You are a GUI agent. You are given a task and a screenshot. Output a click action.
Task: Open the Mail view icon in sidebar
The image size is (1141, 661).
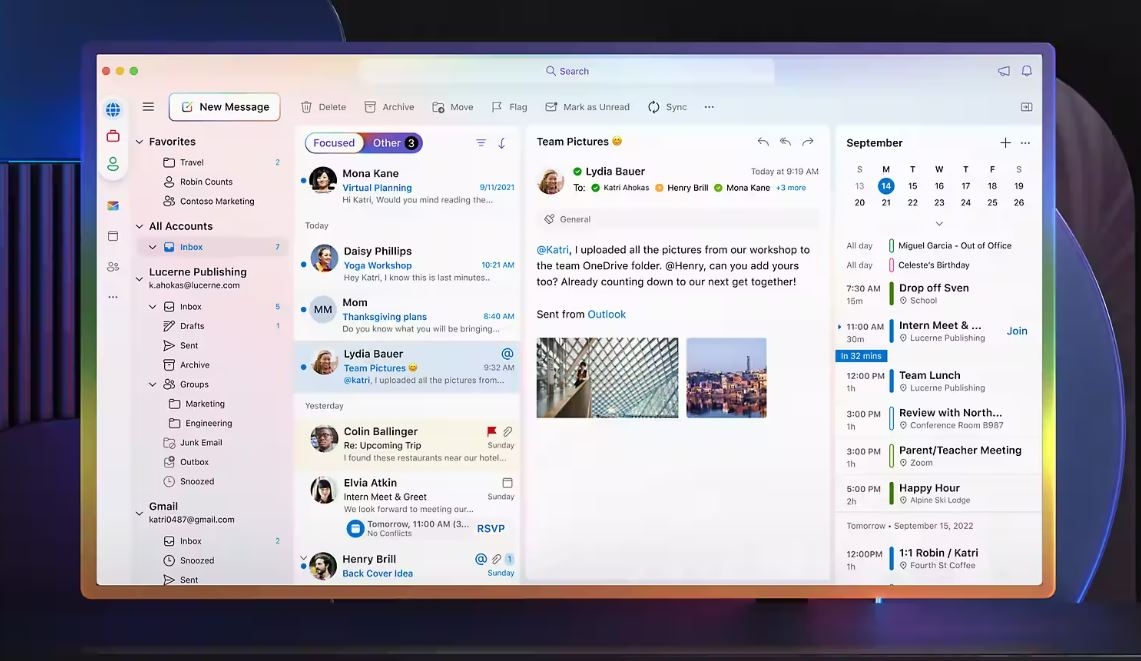point(113,206)
